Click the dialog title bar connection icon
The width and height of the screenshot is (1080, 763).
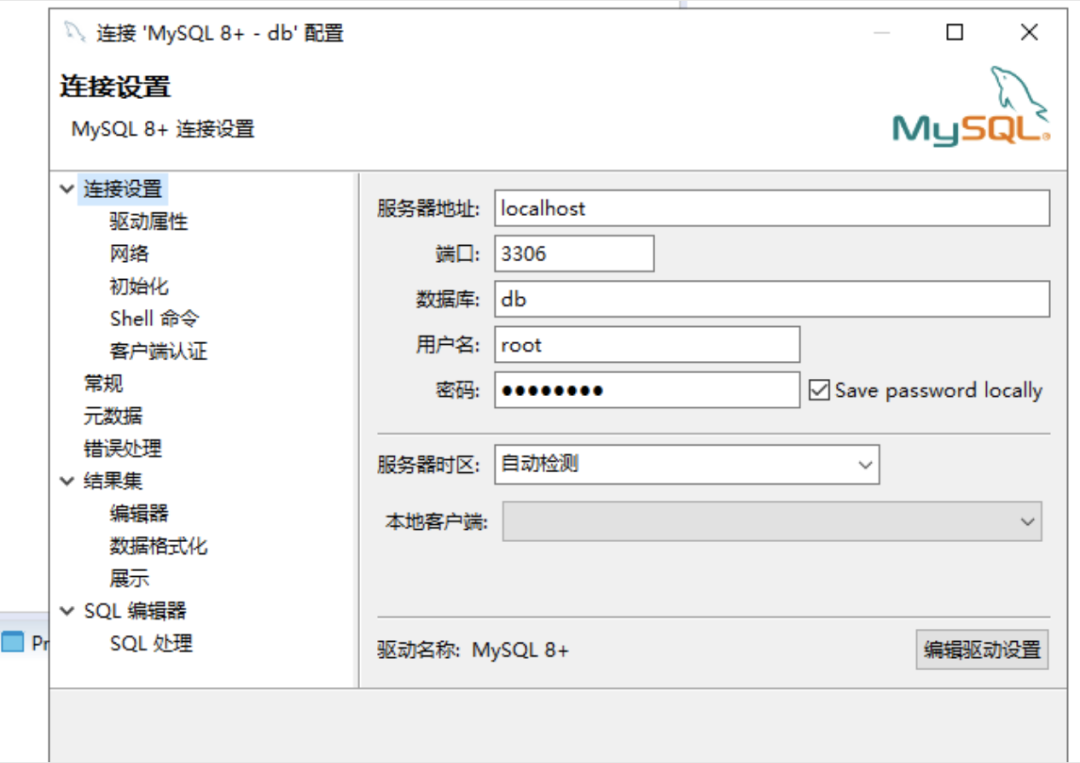coord(74,32)
